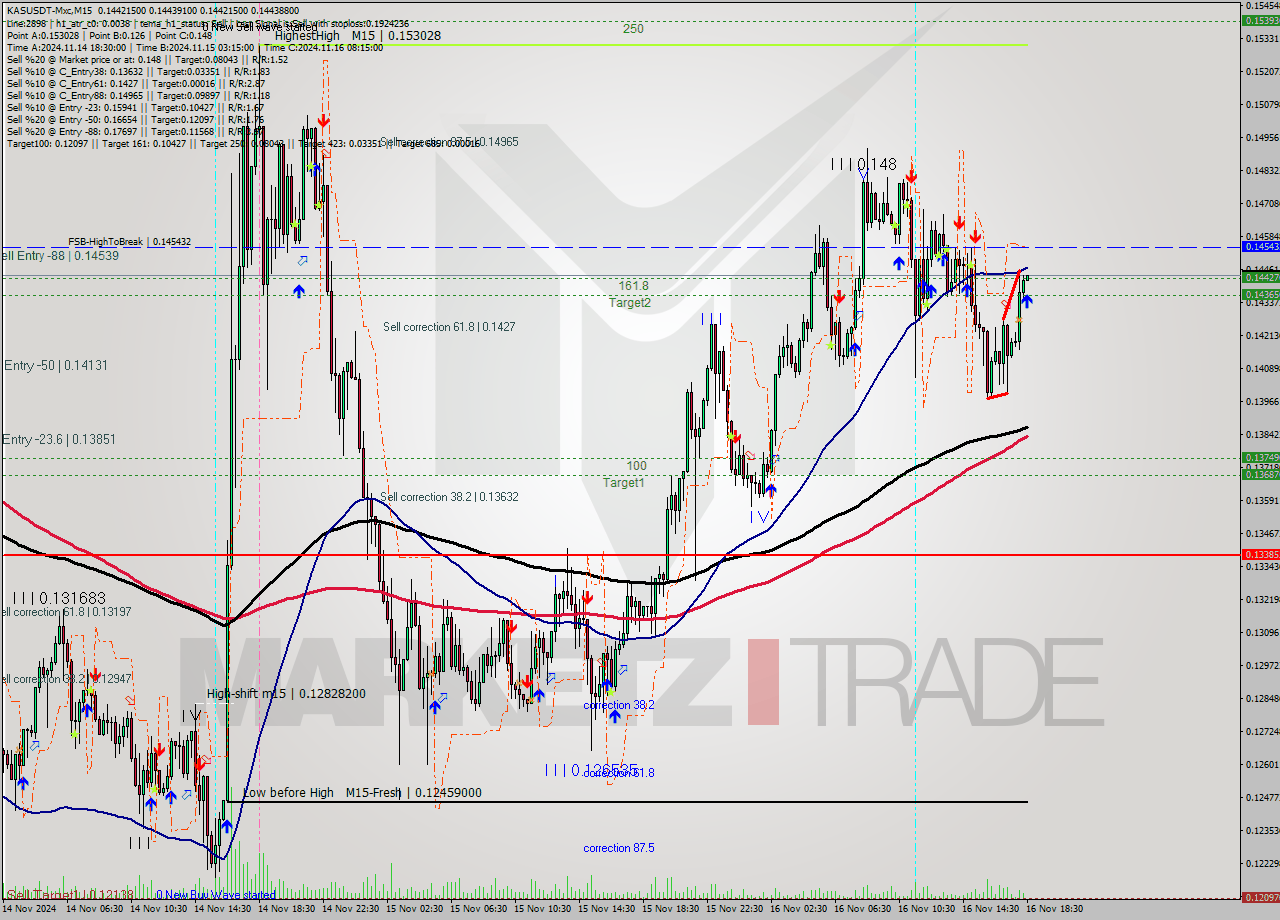Click the Sell correction 61.8 | 0.1427 label
The width and height of the screenshot is (1280, 920).
(x=449, y=327)
